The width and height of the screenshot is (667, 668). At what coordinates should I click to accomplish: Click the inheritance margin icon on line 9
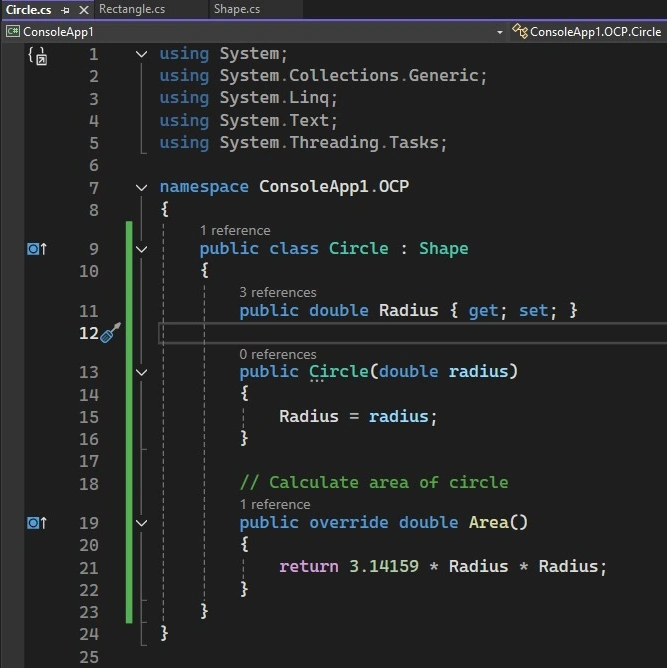click(x=37, y=249)
